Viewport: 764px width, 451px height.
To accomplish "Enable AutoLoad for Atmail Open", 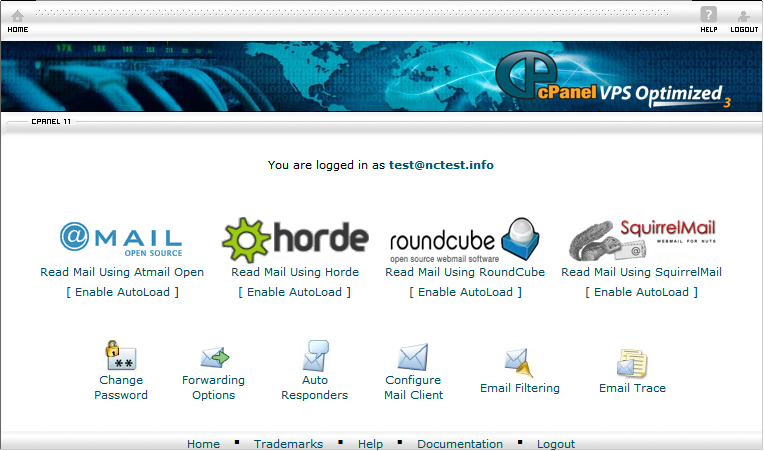I will 122,292.
